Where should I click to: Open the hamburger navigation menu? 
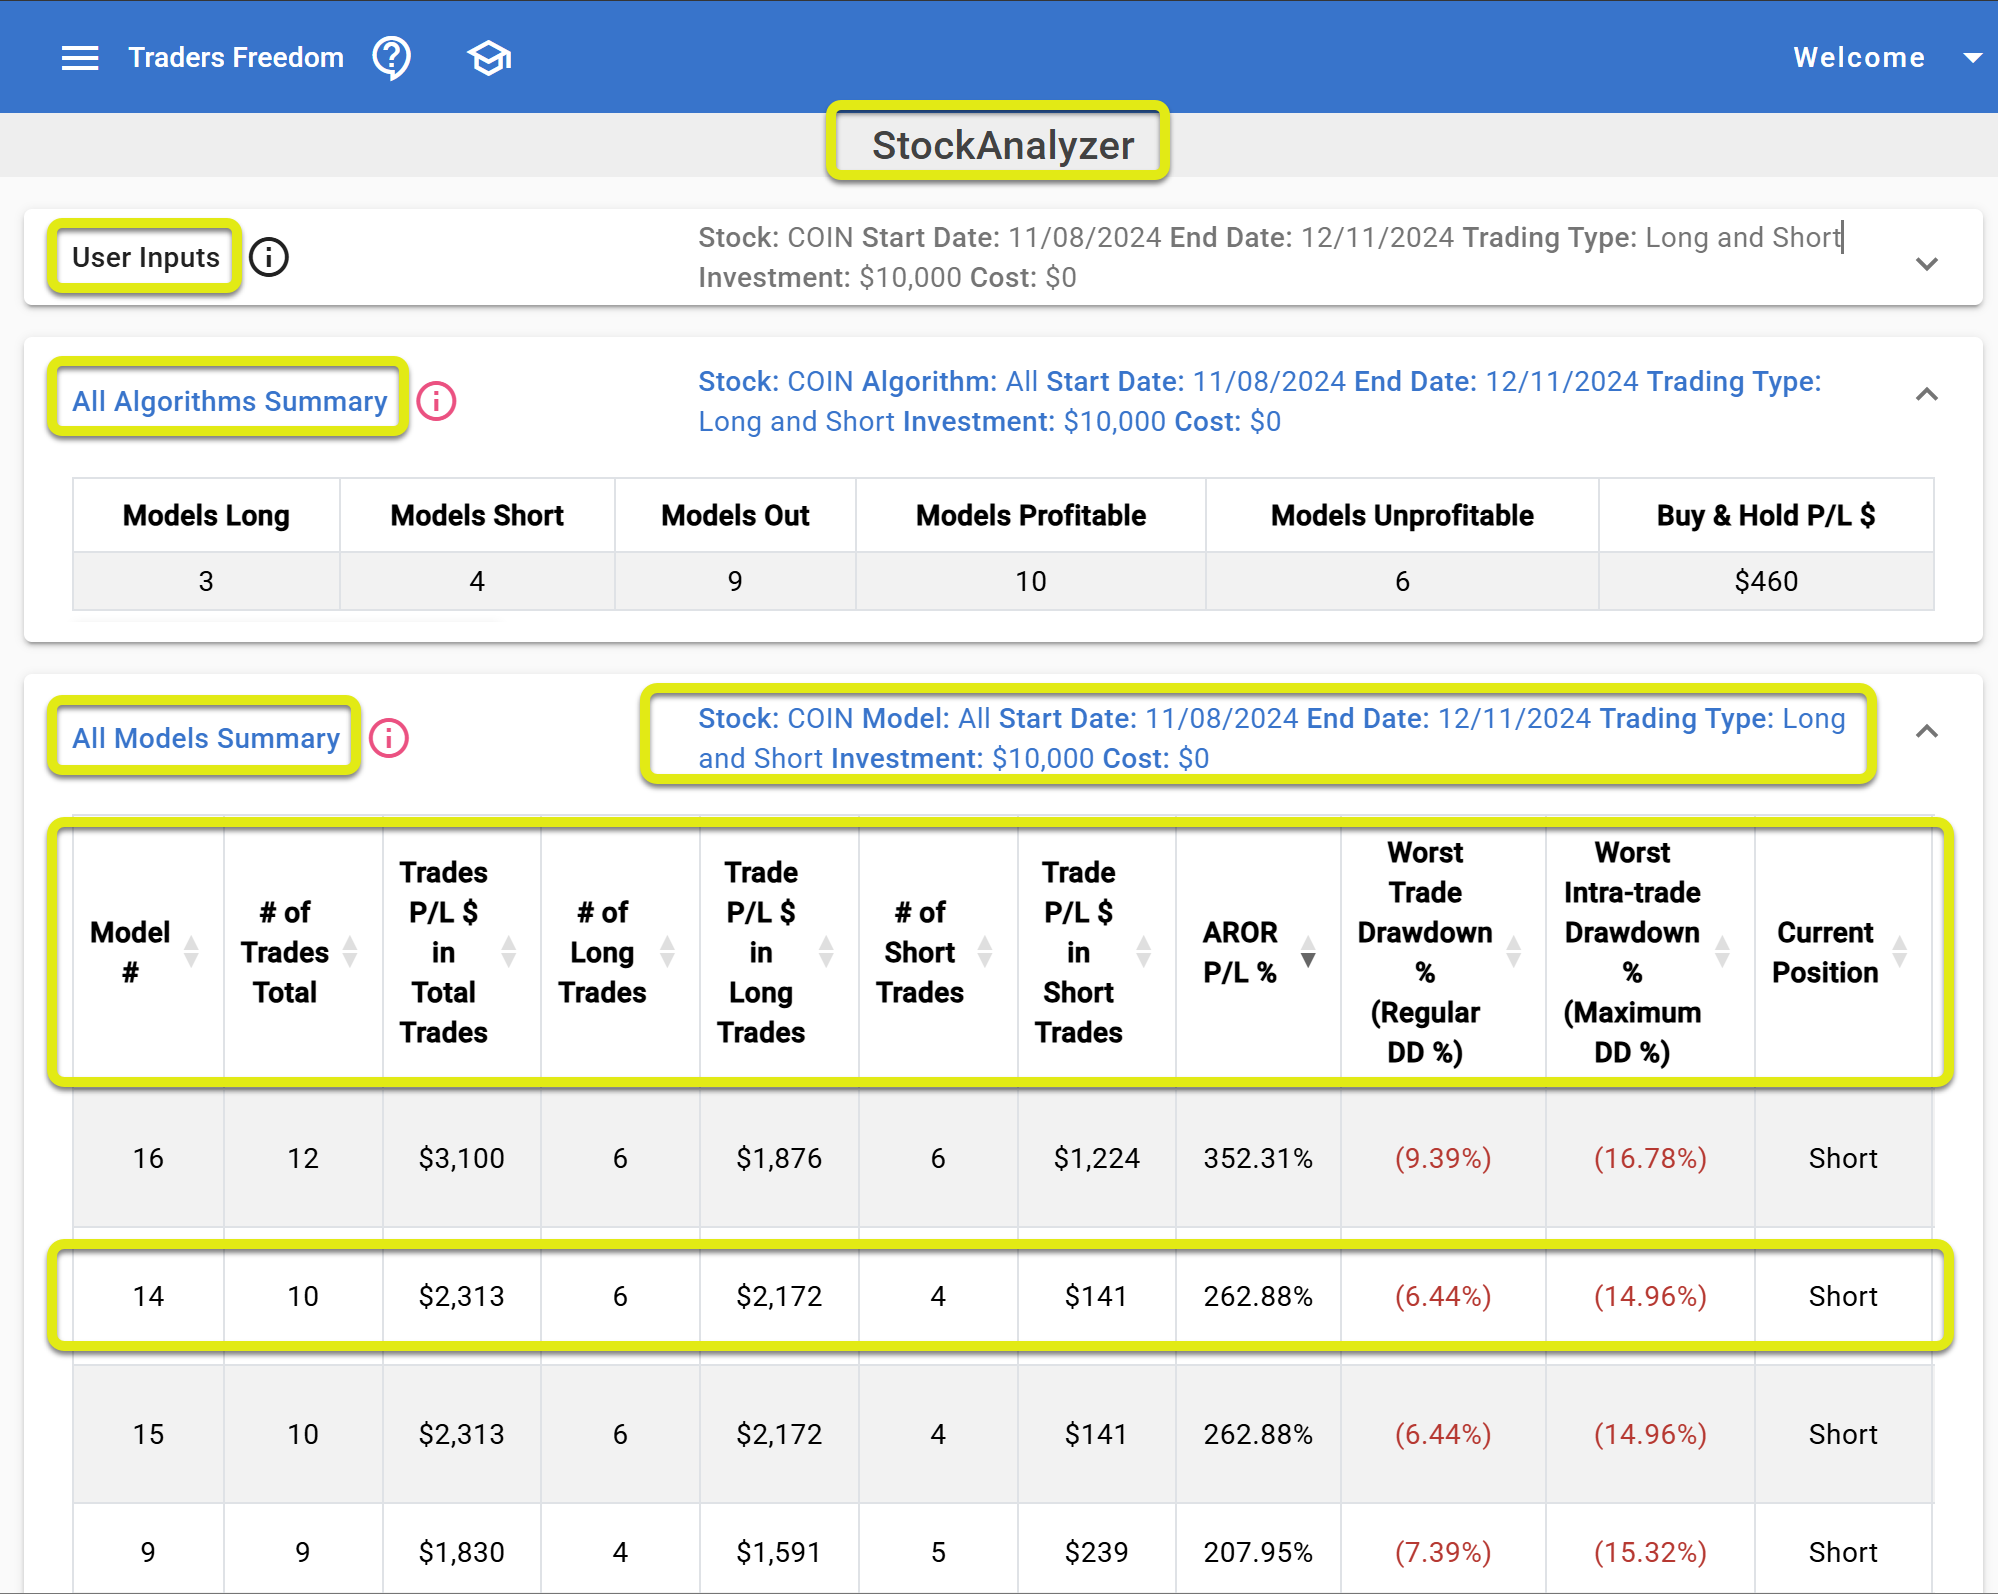pos(80,58)
